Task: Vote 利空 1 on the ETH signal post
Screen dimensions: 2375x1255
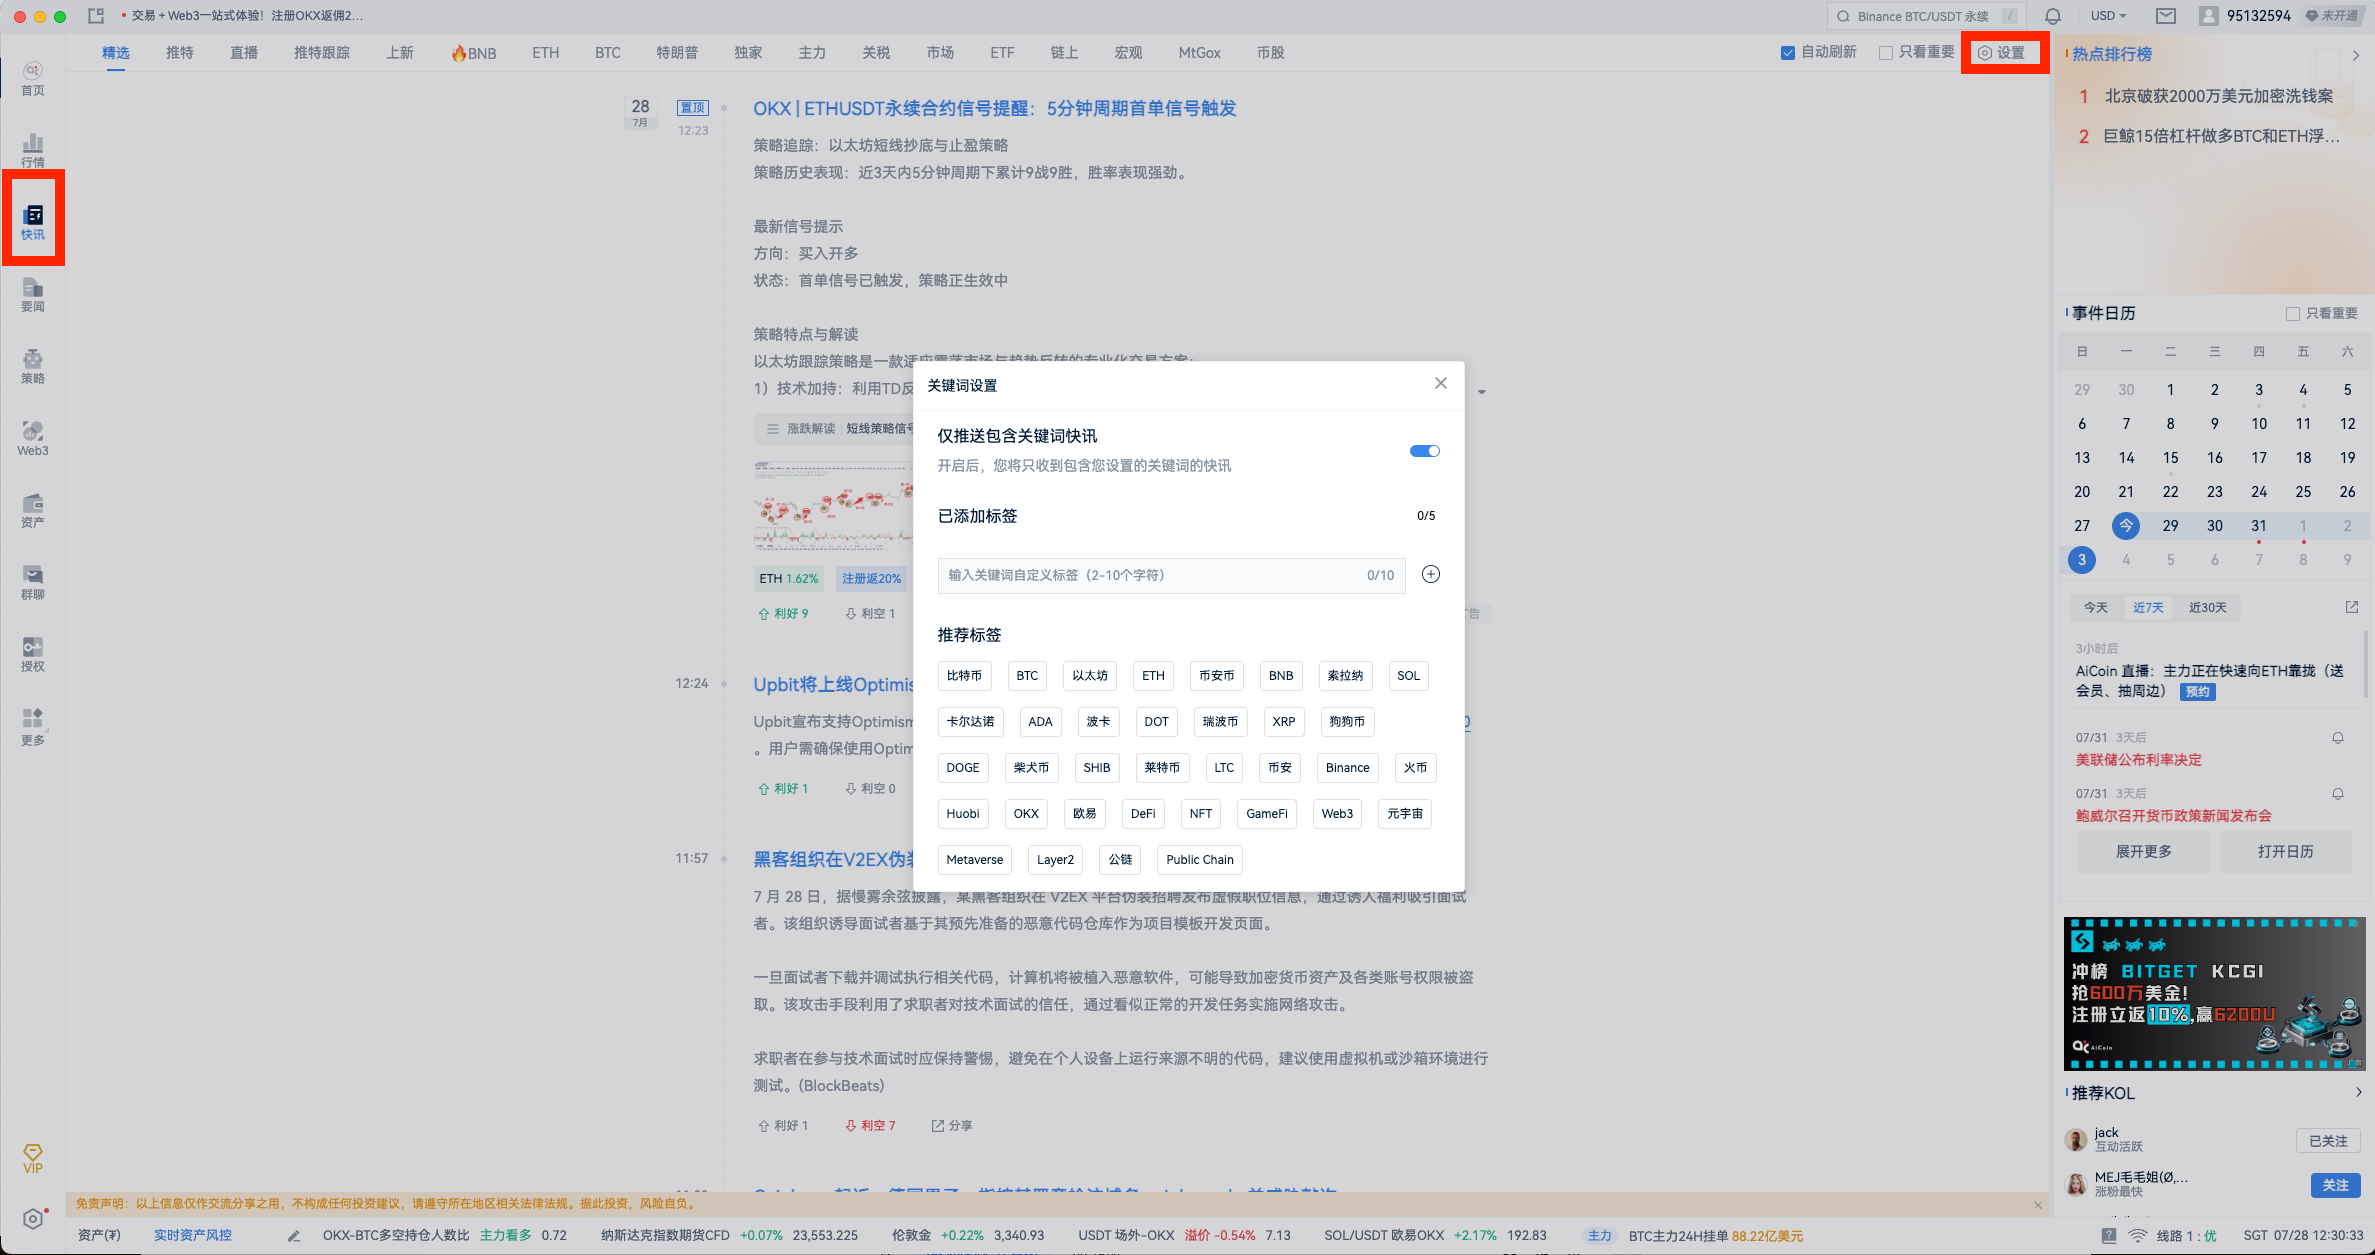Action: [x=870, y=614]
